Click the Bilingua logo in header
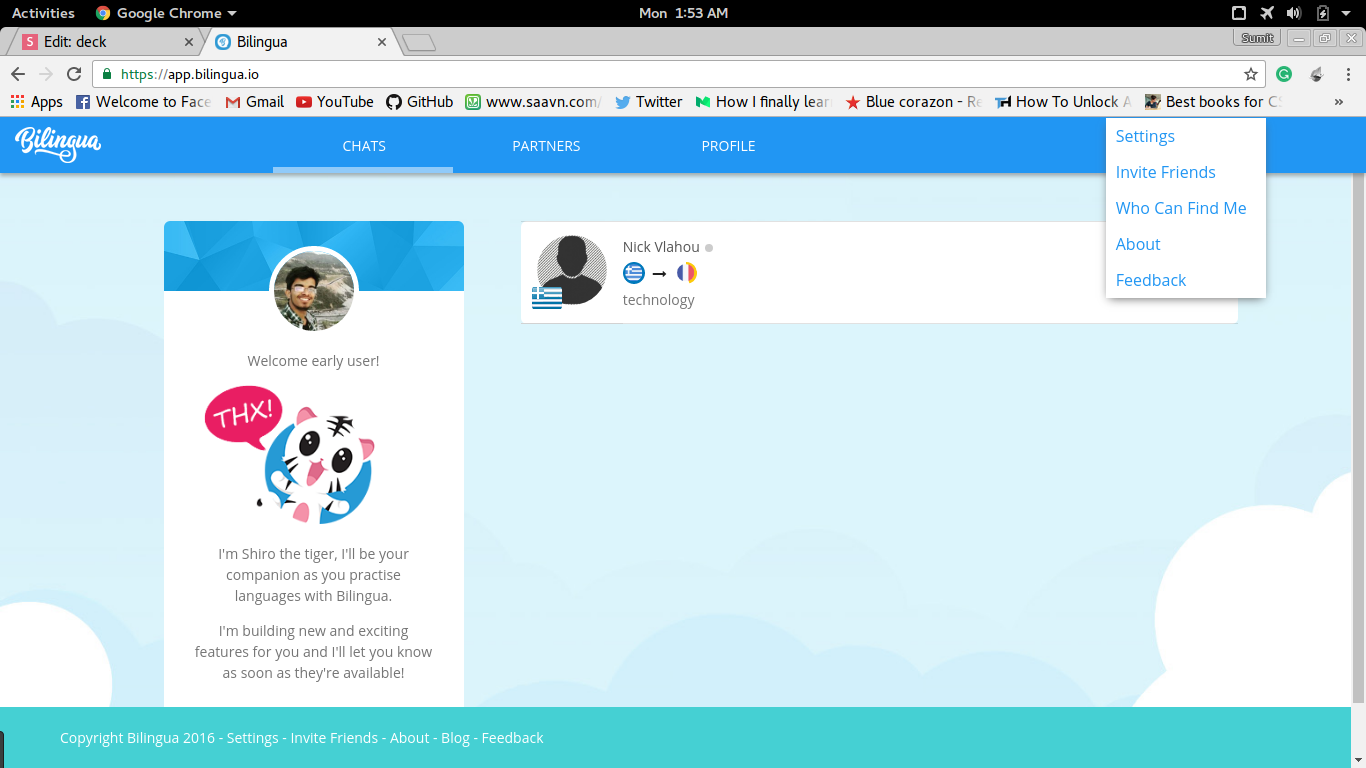1366x768 pixels. point(58,145)
